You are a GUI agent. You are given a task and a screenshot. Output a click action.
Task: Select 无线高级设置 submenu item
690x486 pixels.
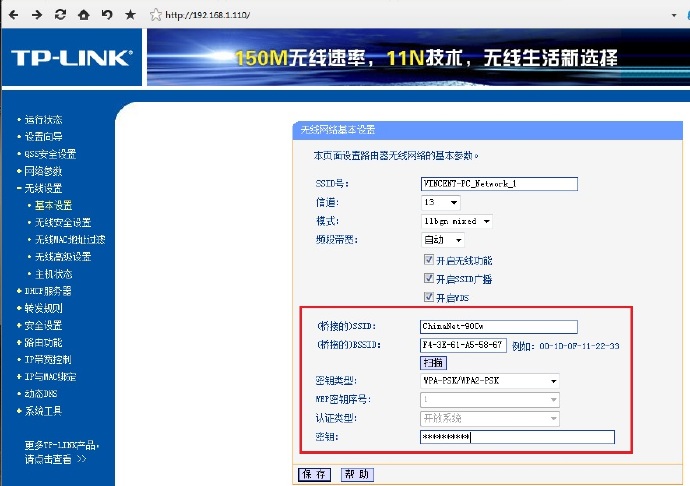pos(63,257)
